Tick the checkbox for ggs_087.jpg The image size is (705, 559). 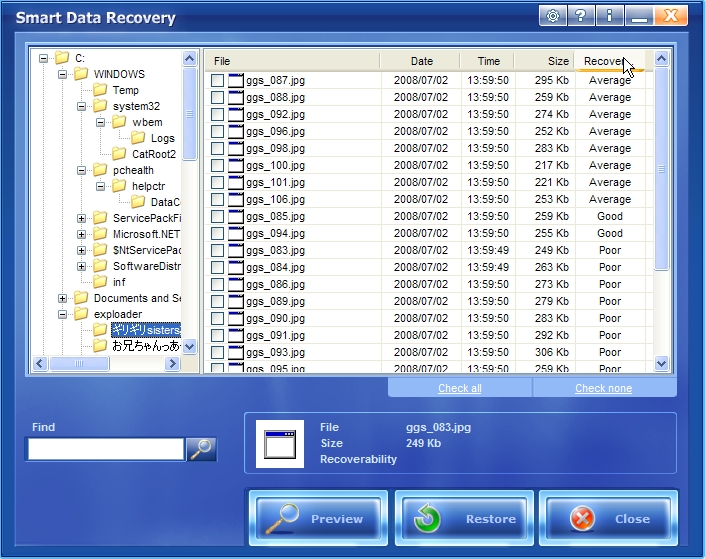(x=217, y=80)
